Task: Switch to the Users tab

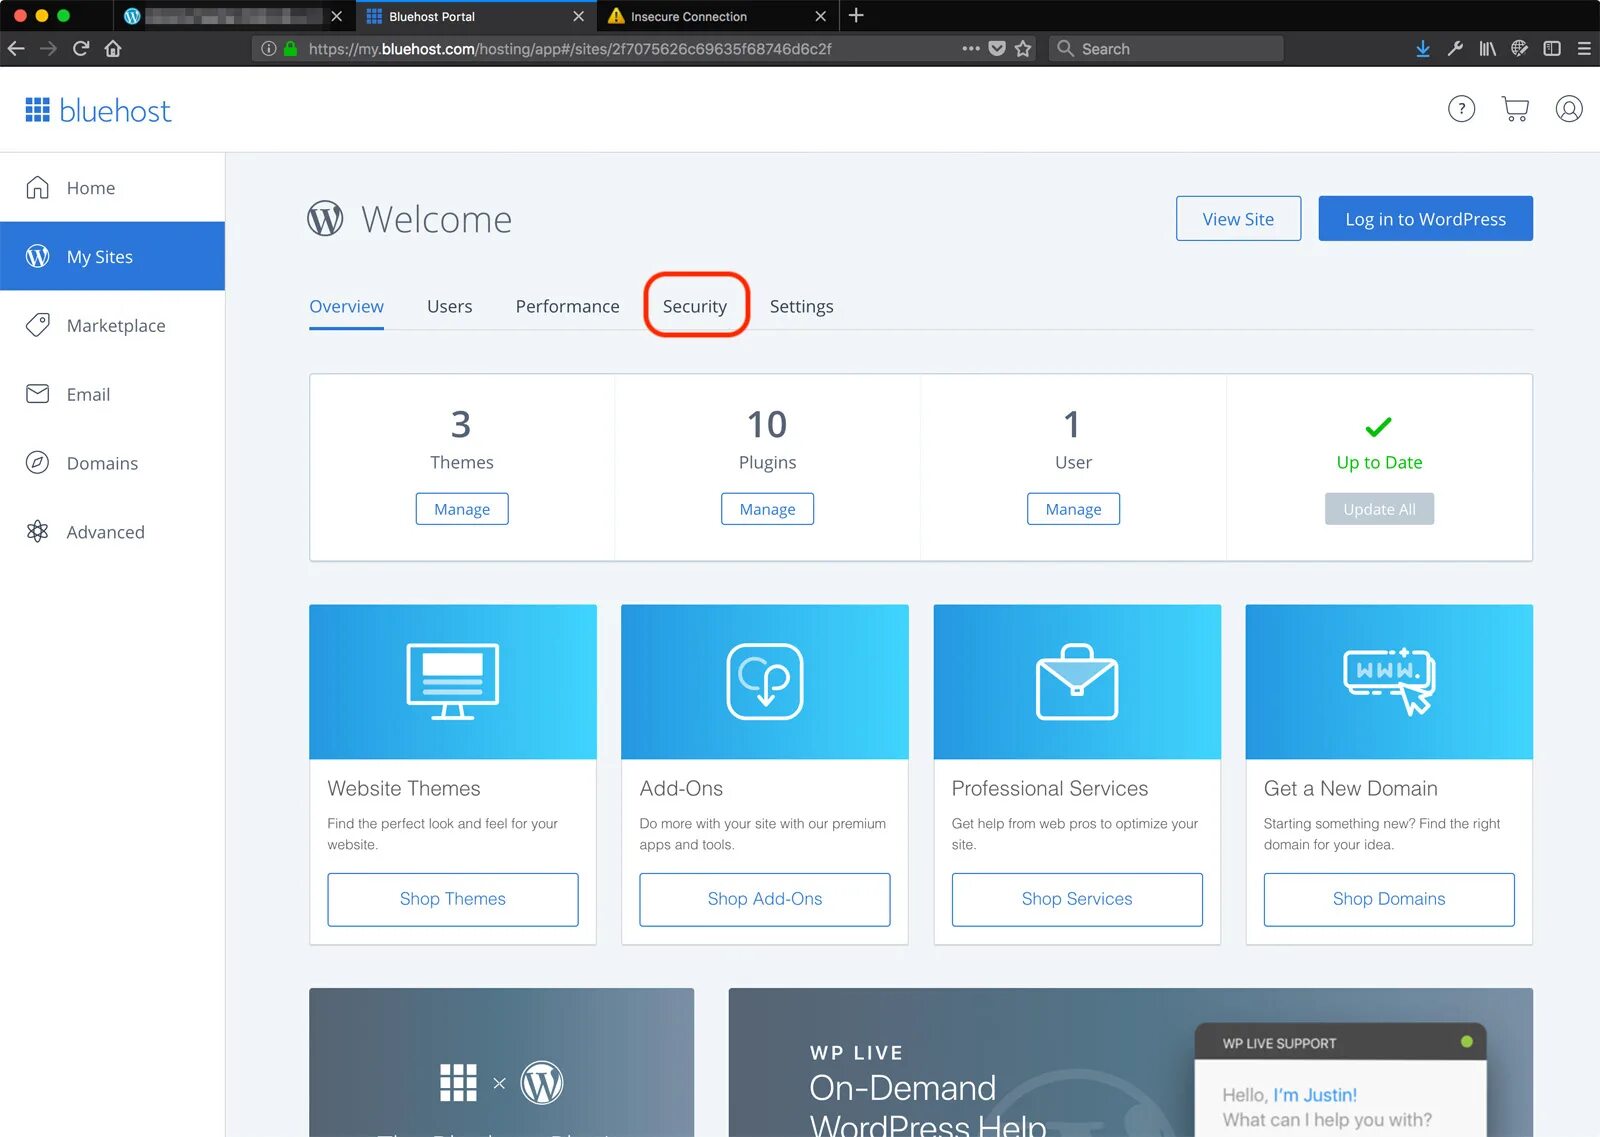Action: coord(449,306)
